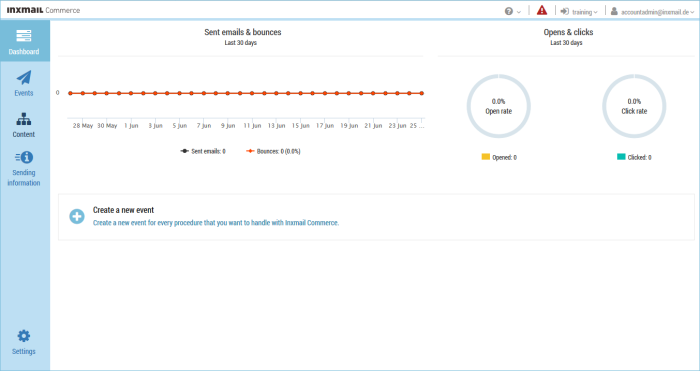Click the login arrow icon beside training
The image size is (700, 371).
click(565, 12)
